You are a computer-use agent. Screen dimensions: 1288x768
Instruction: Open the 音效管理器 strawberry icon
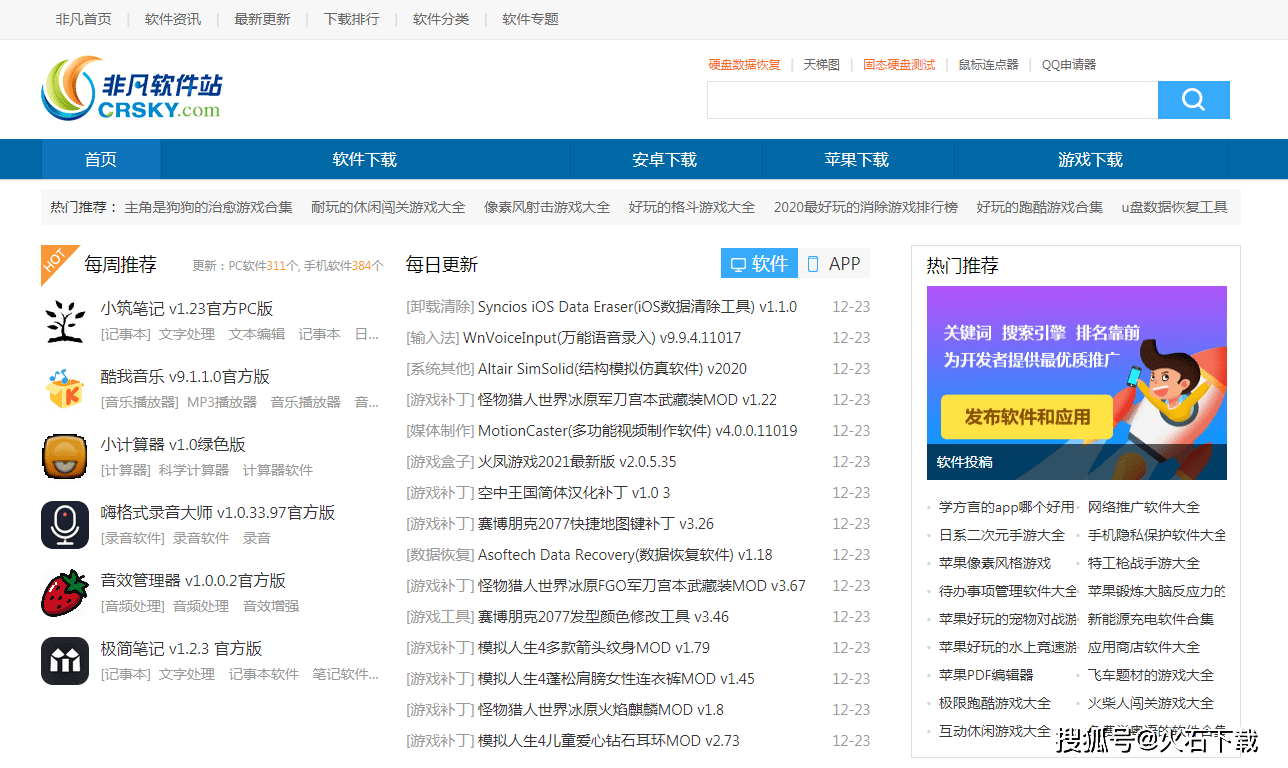(65, 592)
